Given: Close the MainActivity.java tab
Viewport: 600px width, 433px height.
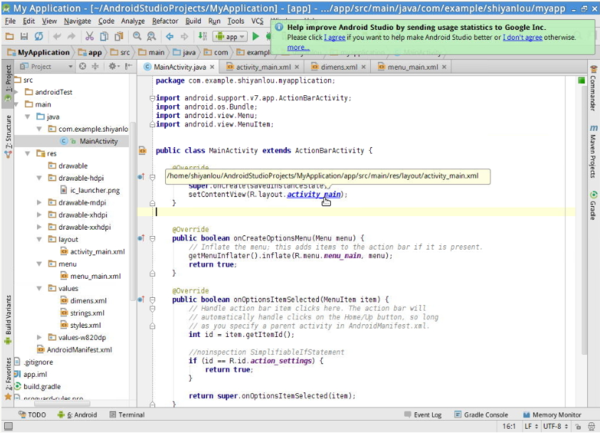Looking at the screenshot, I should tap(212, 67).
